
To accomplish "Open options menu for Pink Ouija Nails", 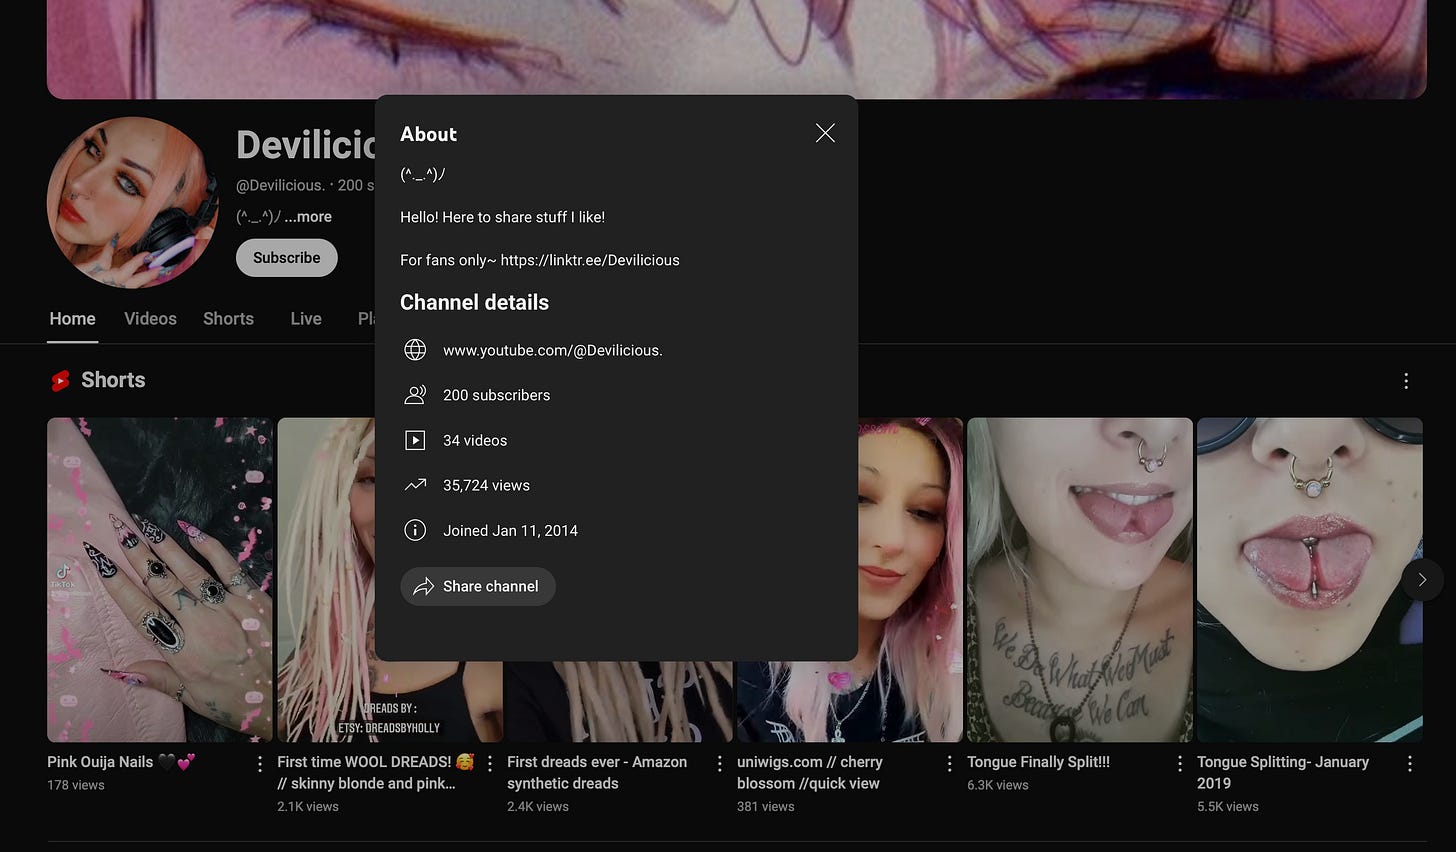I will (260, 764).
